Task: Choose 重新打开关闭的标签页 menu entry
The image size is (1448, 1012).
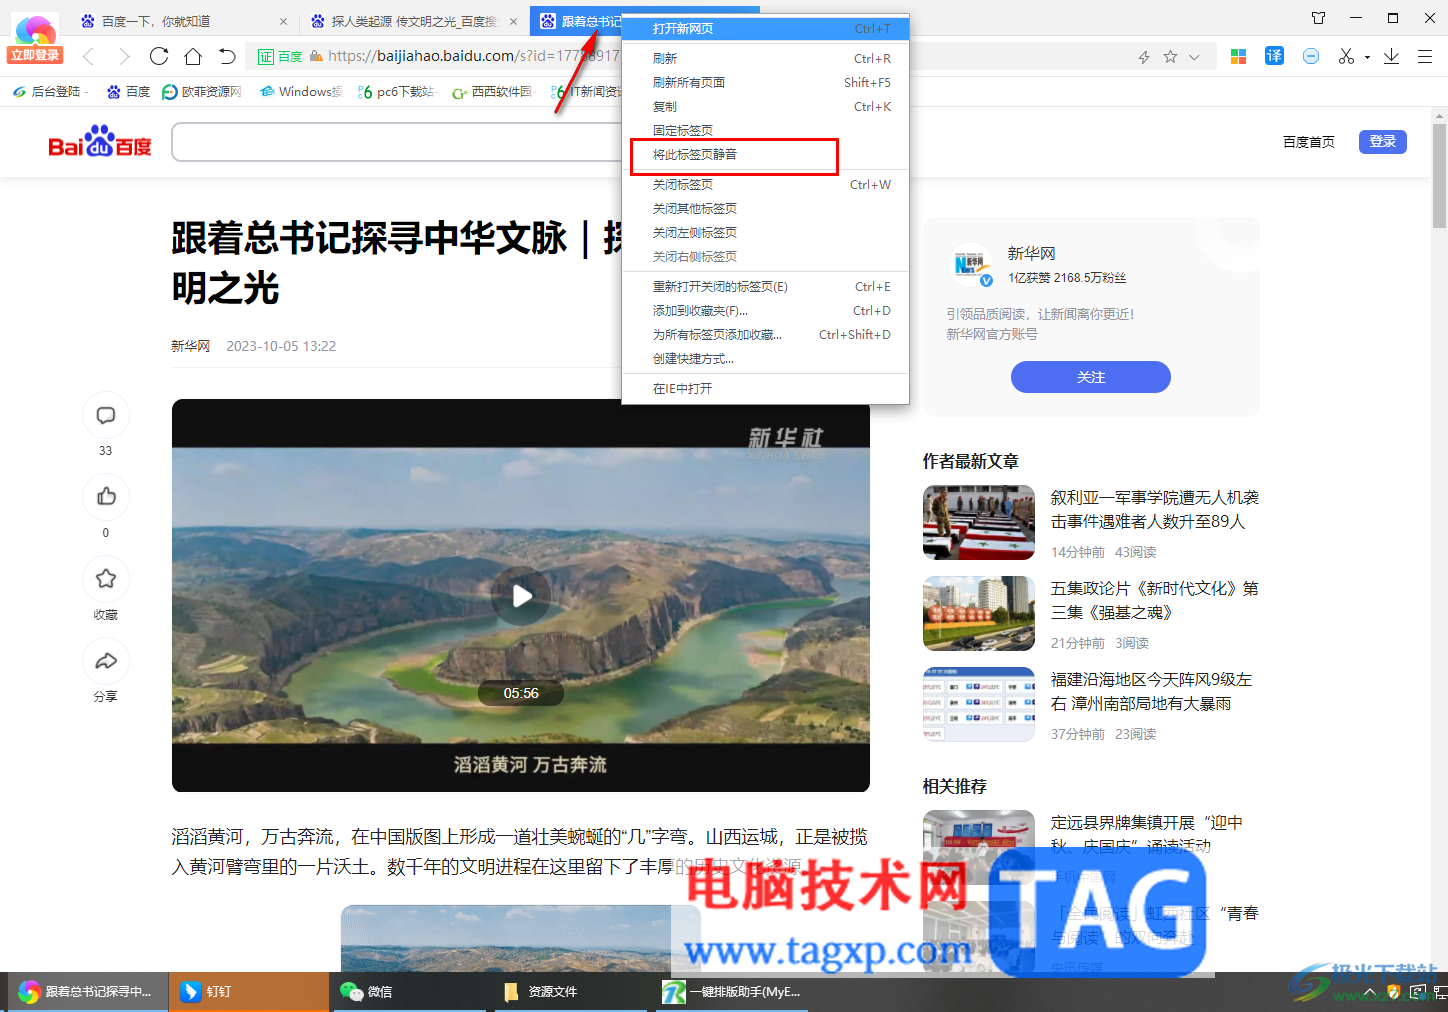Action: point(765,287)
